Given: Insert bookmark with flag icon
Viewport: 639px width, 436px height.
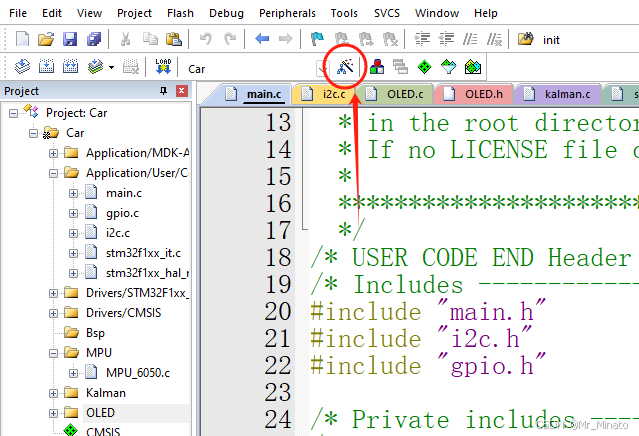Looking at the screenshot, I should tap(317, 39).
